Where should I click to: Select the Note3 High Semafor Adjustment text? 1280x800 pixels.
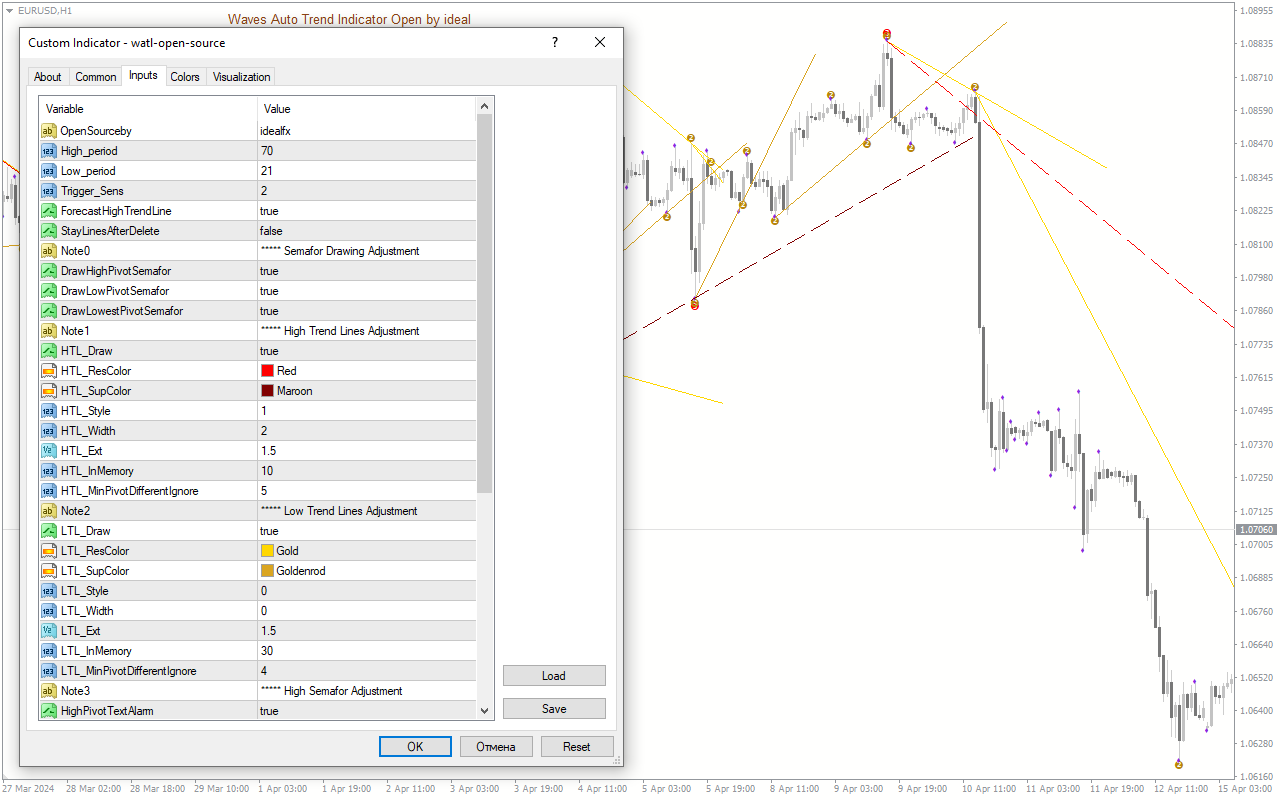pos(332,691)
